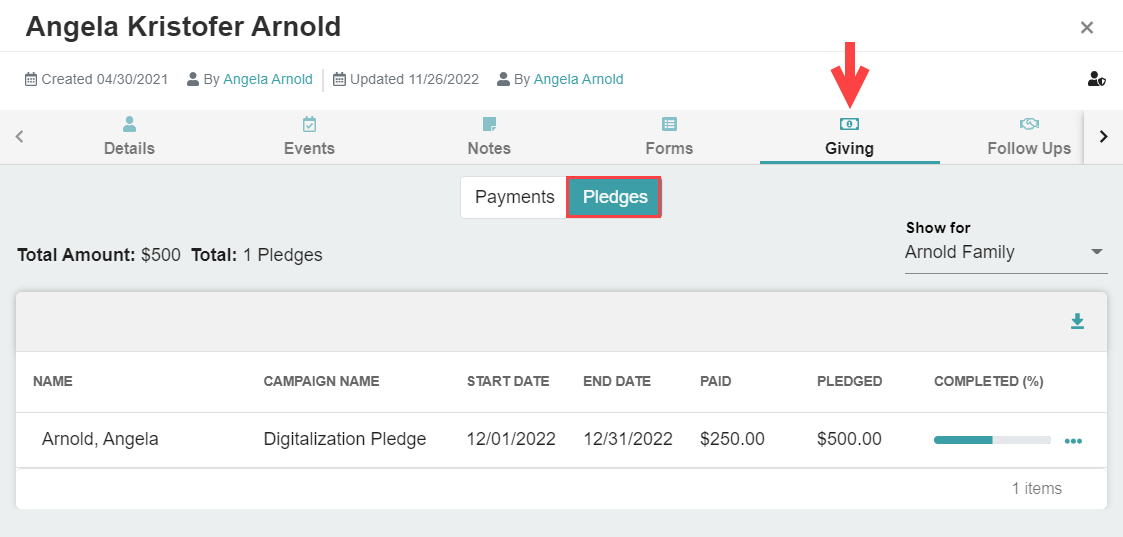Switch to the Events tab
This screenshot has height=537, width=1123.
click(309, 137)
